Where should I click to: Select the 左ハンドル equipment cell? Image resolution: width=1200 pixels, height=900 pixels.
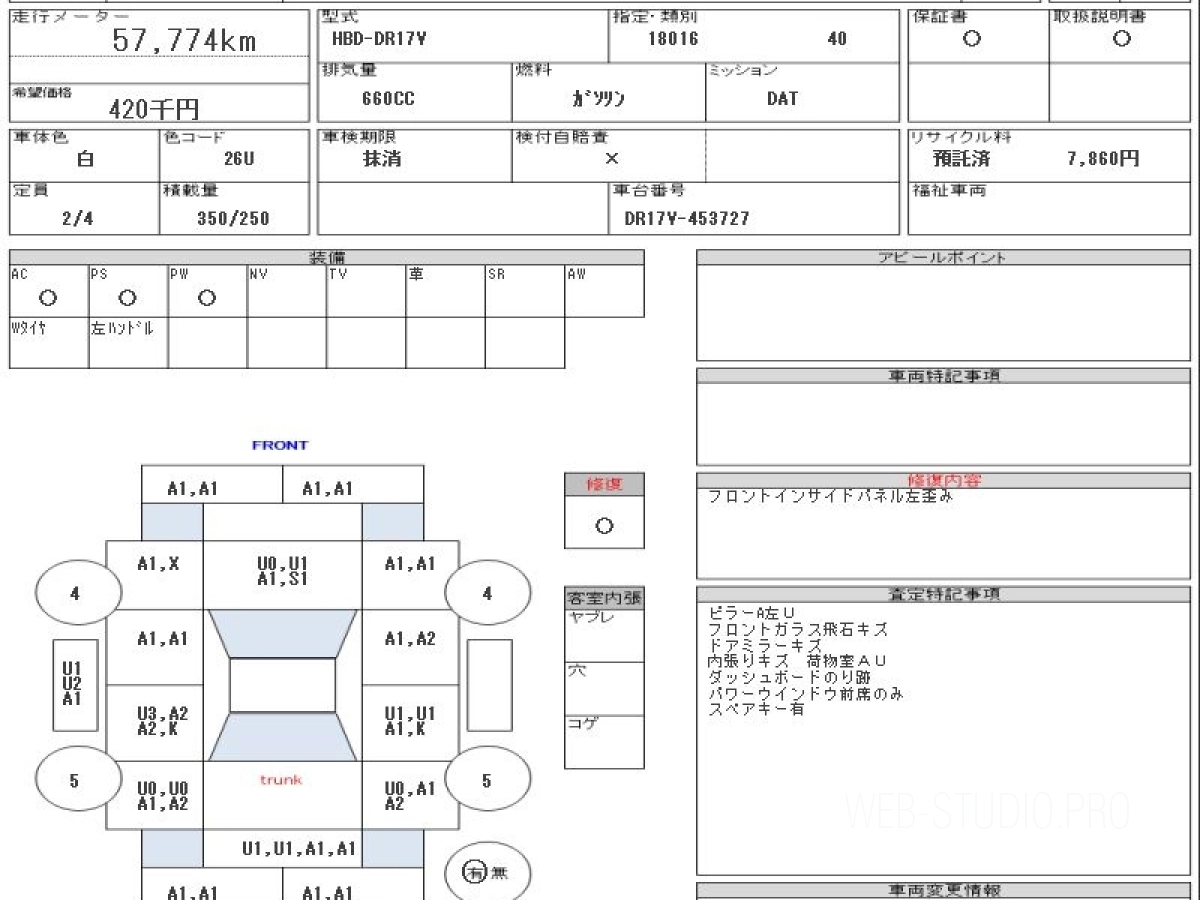[x=128, y=343]
